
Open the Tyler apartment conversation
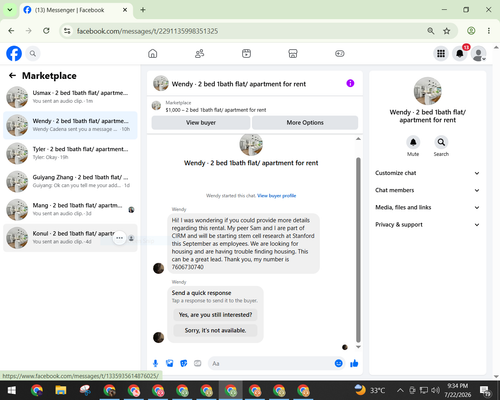point(70,153)
